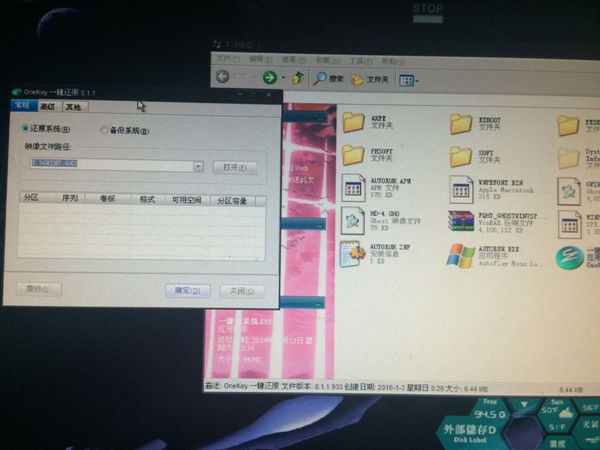Viewport: 600px width, 450px height.
Task: Expand the image file path dropdown arrow
Action: click(x=198, y=166)
